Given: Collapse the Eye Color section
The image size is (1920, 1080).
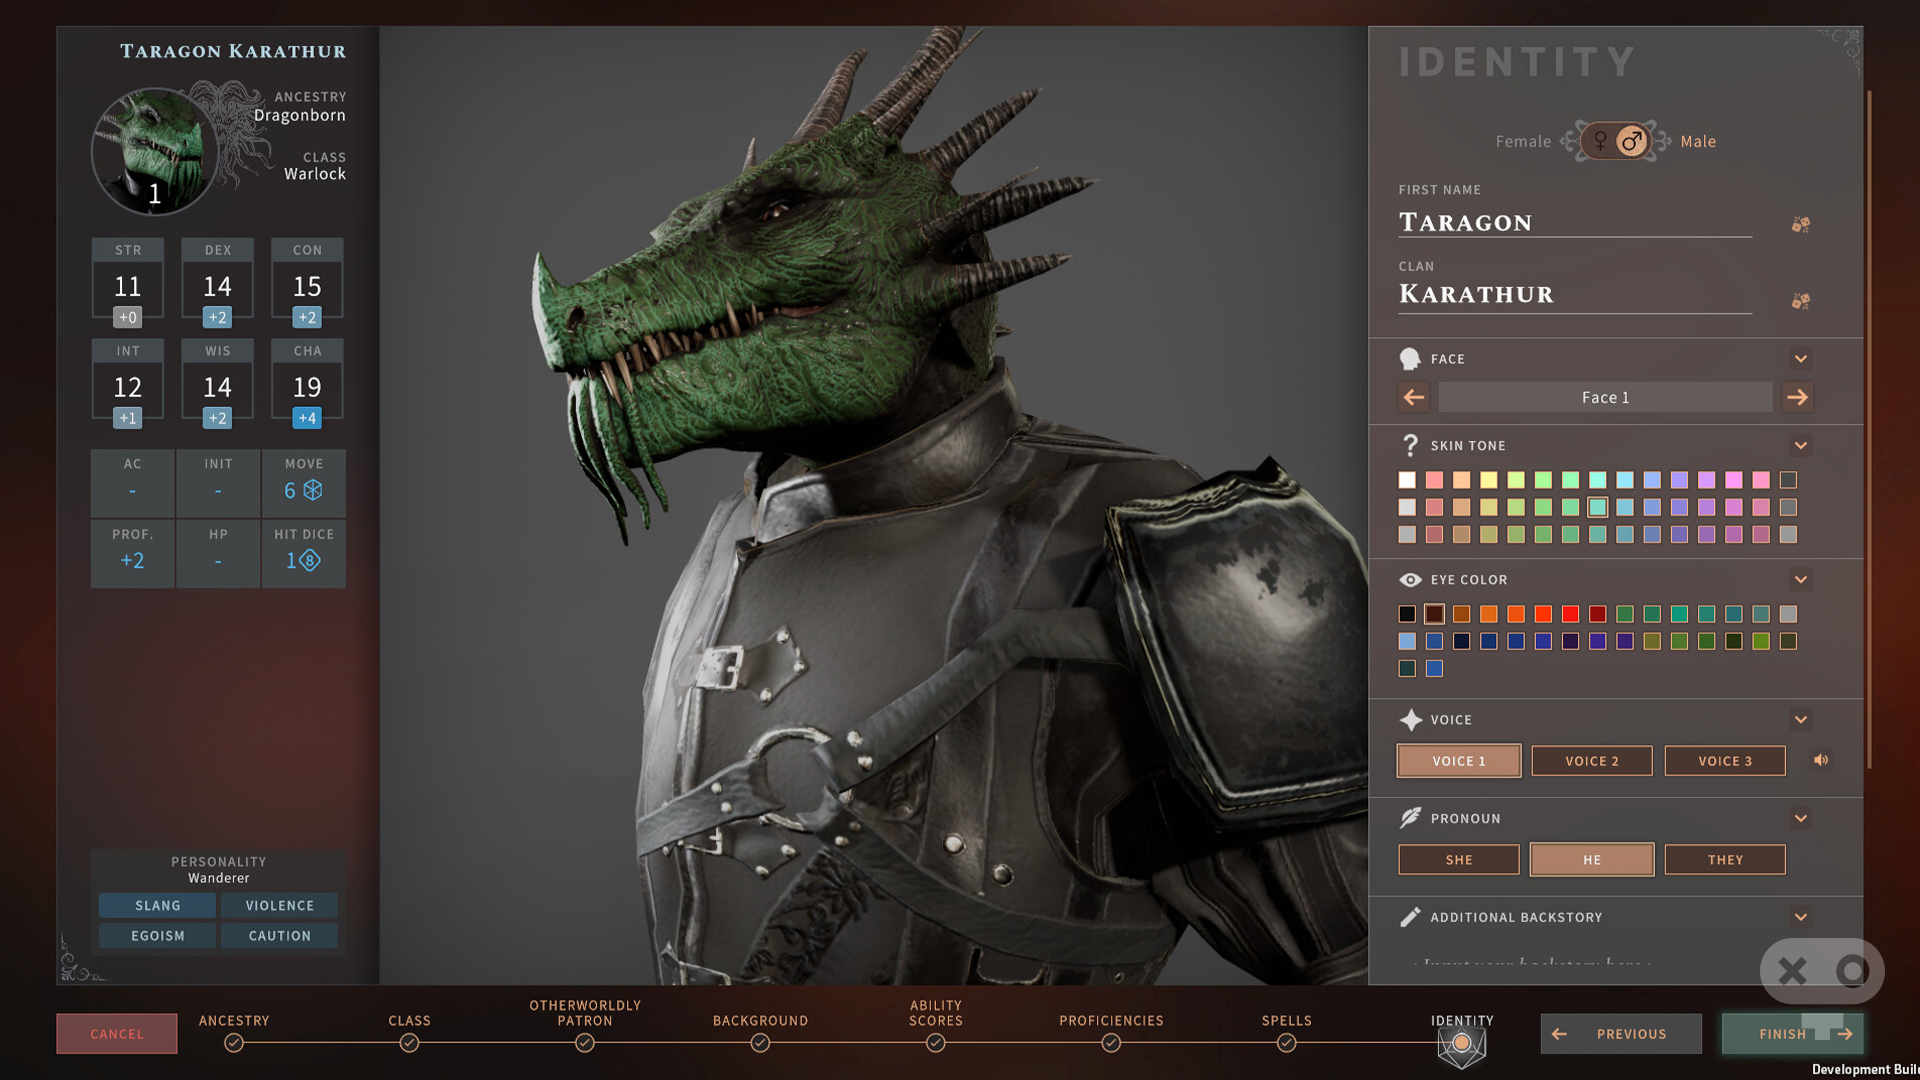Looking at the screenshot, I should 1801,580.
